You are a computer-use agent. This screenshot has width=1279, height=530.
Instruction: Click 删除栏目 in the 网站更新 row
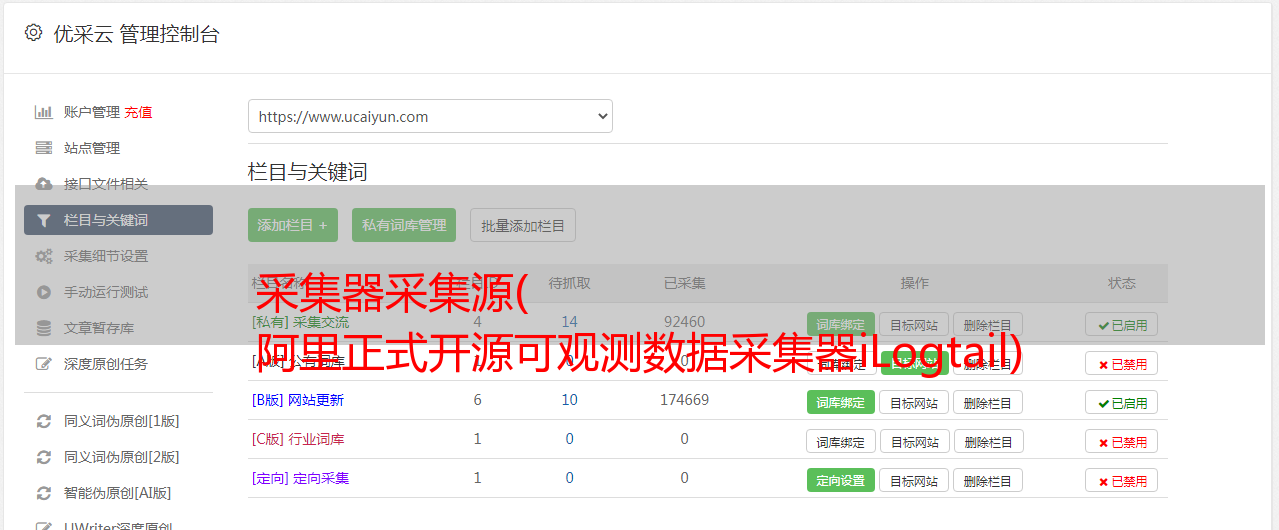coord(988,403)
